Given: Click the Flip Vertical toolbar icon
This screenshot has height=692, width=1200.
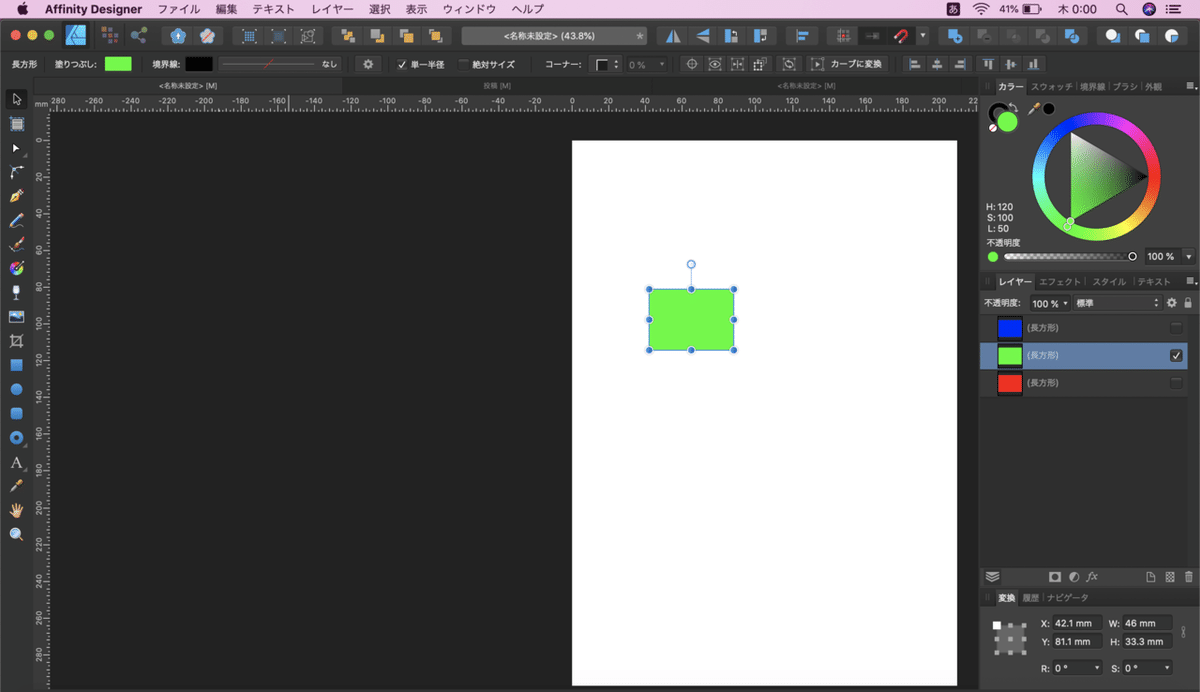Looking at the screenshot, I should 702,36.
